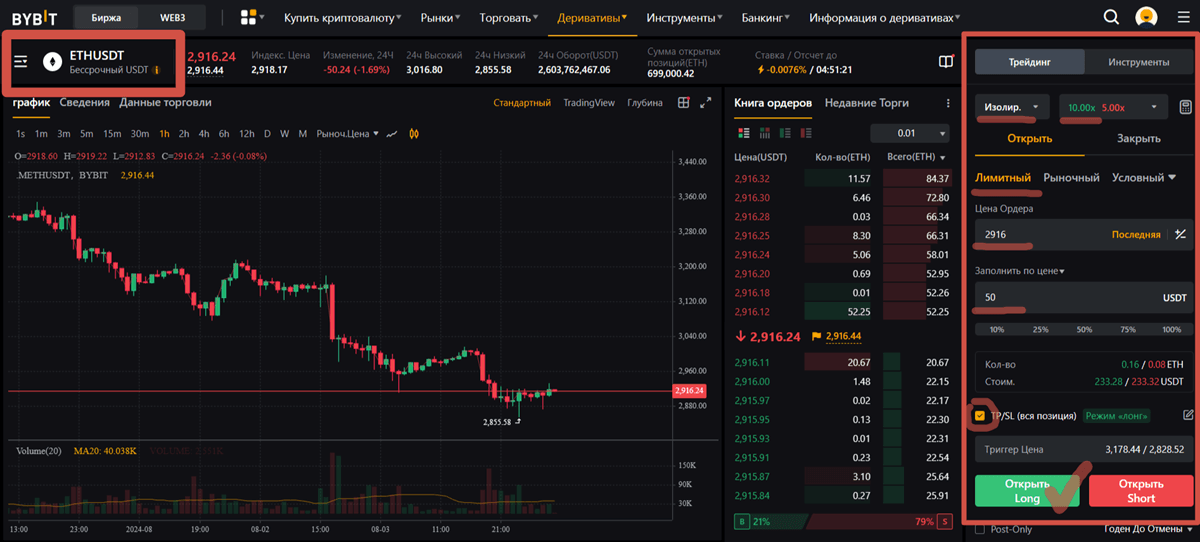Click the Открыть Short button
This screenshot has width=1200, height=542.
[x=1141, y=491]
